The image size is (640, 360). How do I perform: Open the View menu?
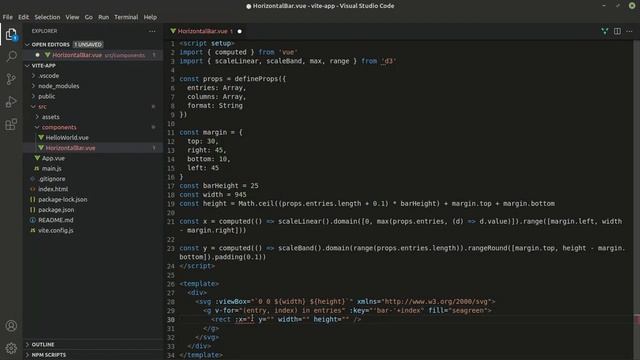[72, 17]
